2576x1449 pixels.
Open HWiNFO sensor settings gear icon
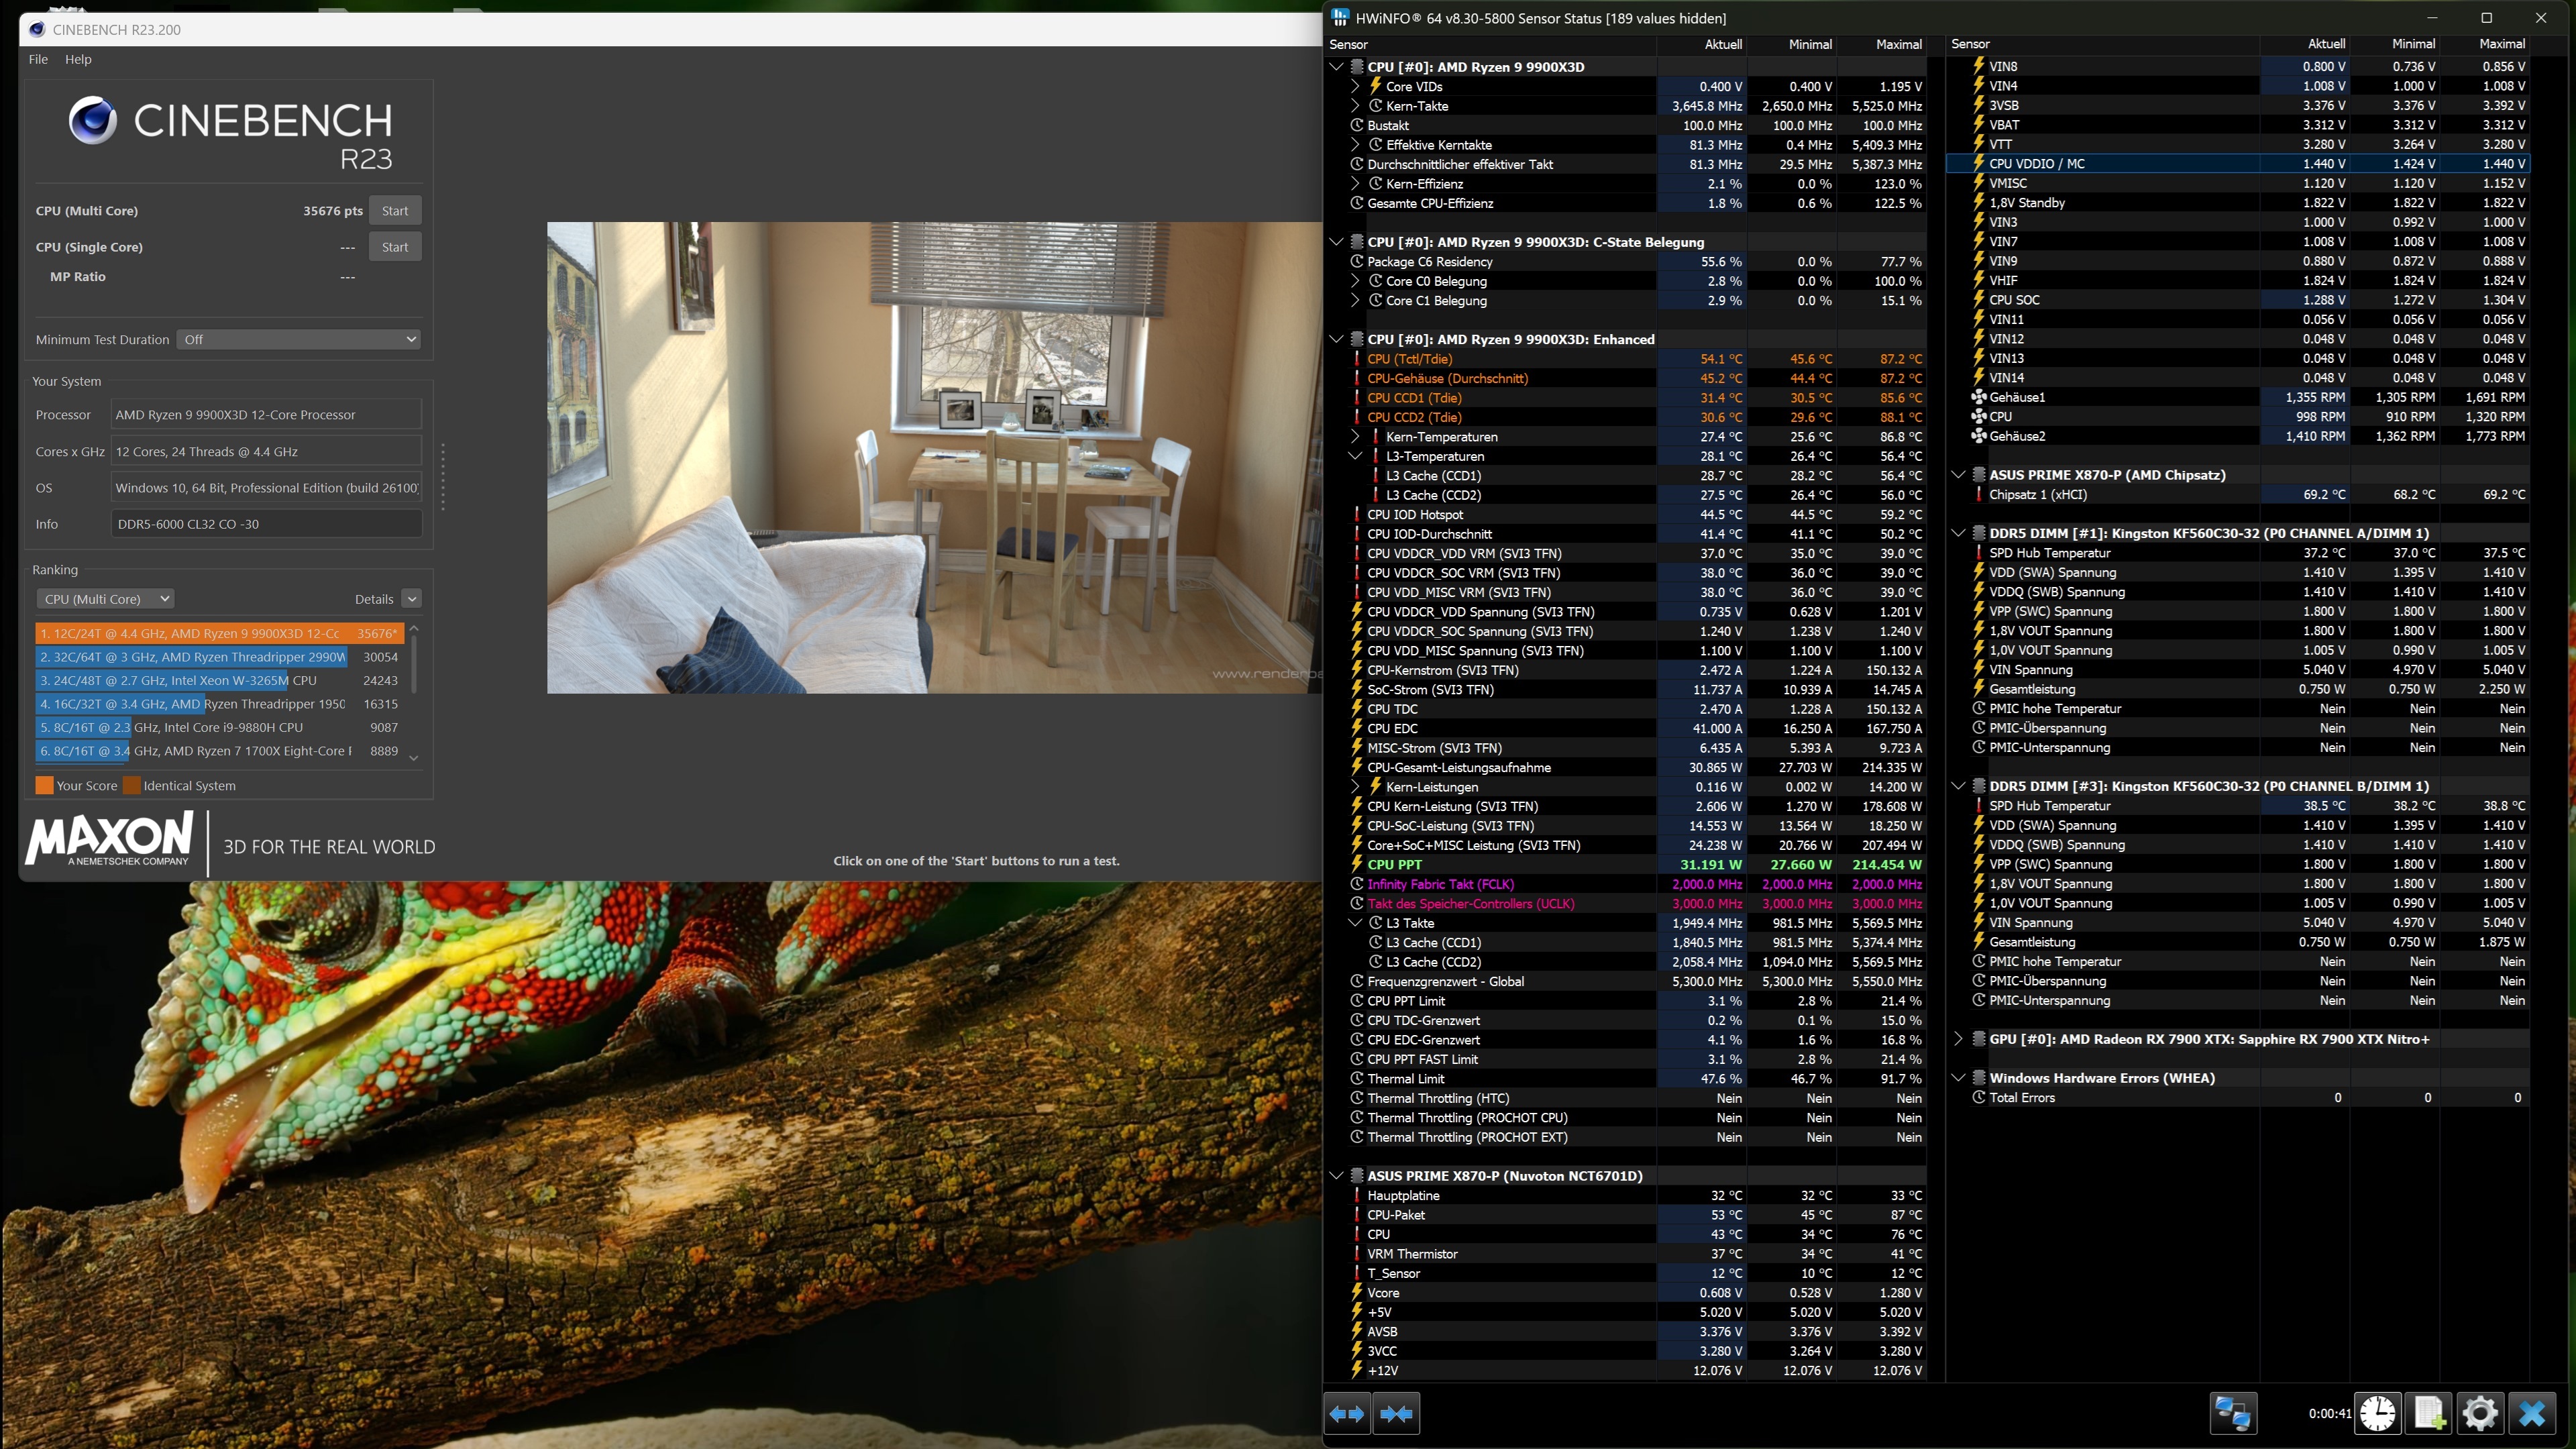(2480, 1413)
